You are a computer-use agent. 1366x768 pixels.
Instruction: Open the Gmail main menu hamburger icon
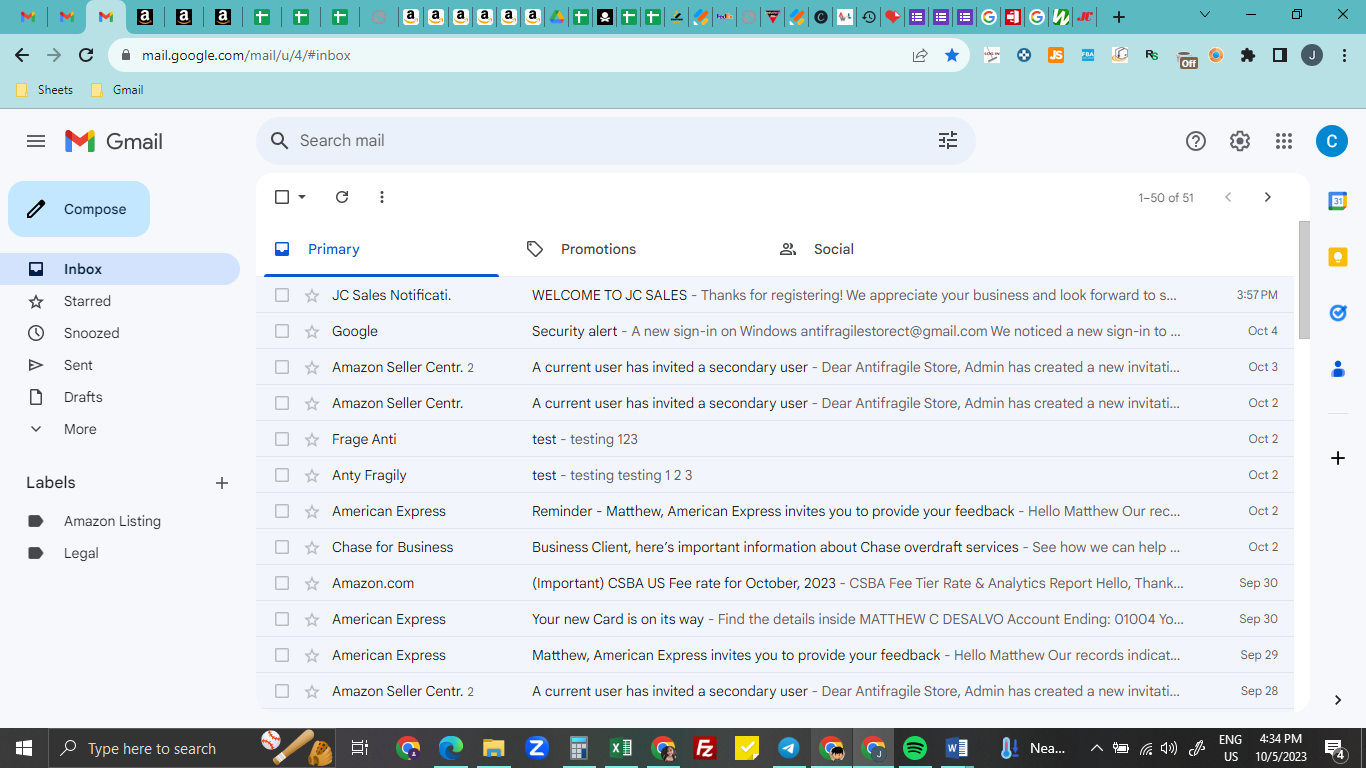[36, 141]
